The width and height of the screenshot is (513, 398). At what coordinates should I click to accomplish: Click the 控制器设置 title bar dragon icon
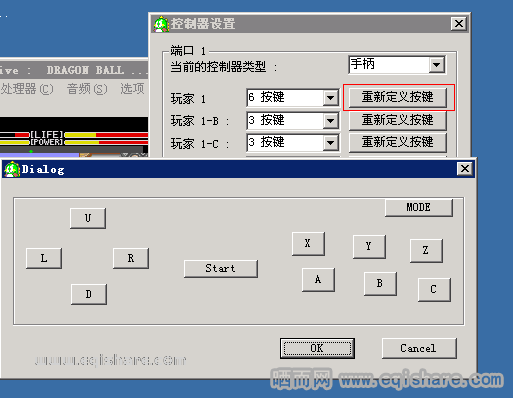[161, 24]
